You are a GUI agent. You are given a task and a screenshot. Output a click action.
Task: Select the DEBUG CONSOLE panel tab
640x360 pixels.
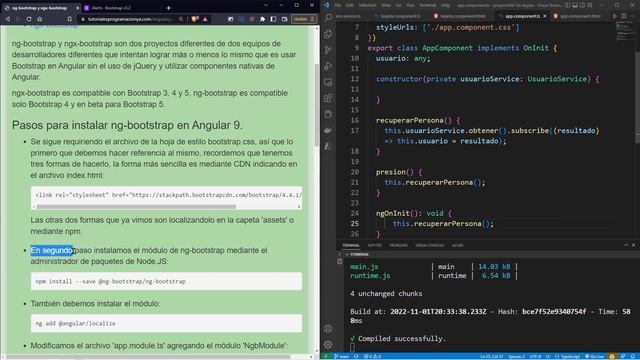click(x=429, y=245)
